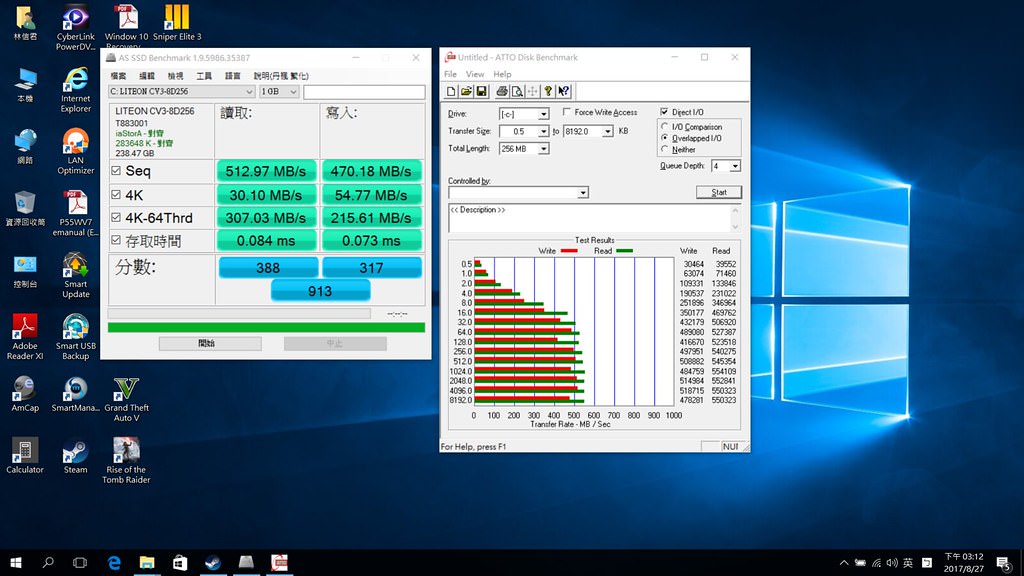
Task: Open the Calculator desktop icon
Action: [x=25, y=456]
